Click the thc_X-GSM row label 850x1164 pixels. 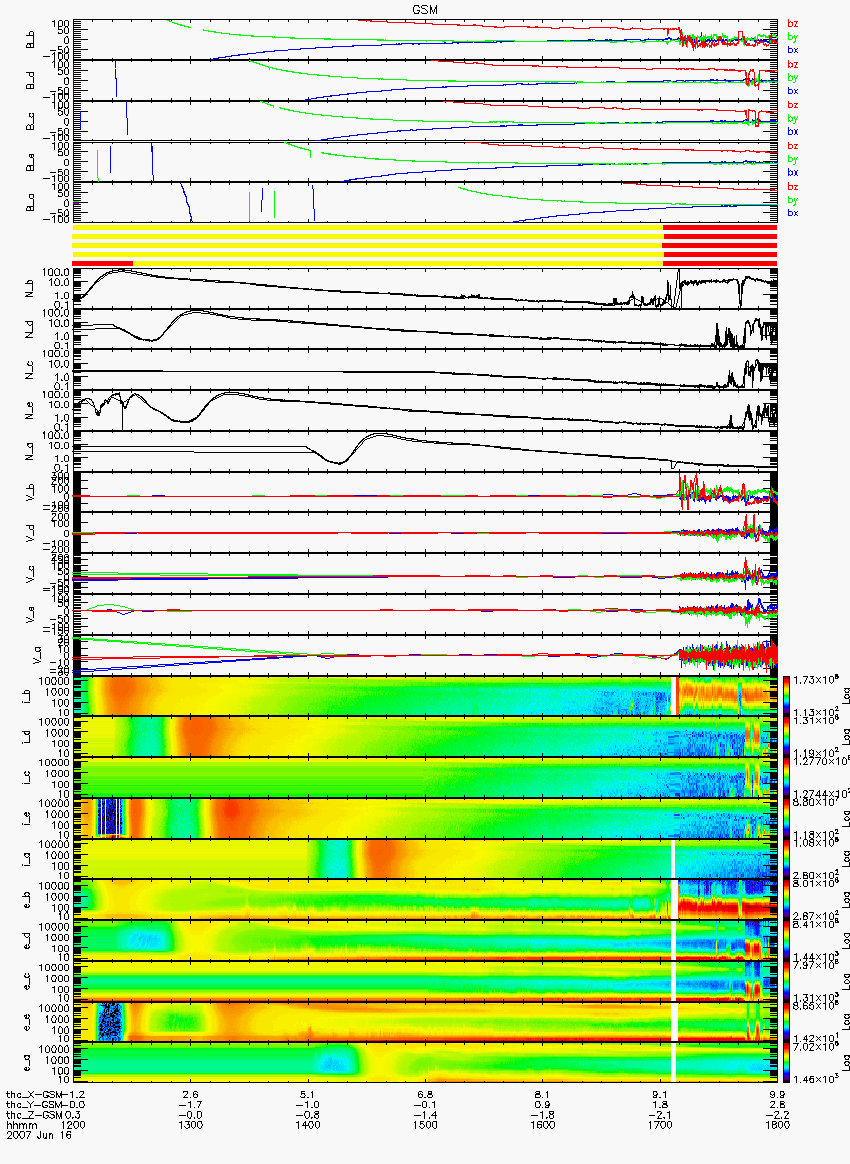[36, 1094]
